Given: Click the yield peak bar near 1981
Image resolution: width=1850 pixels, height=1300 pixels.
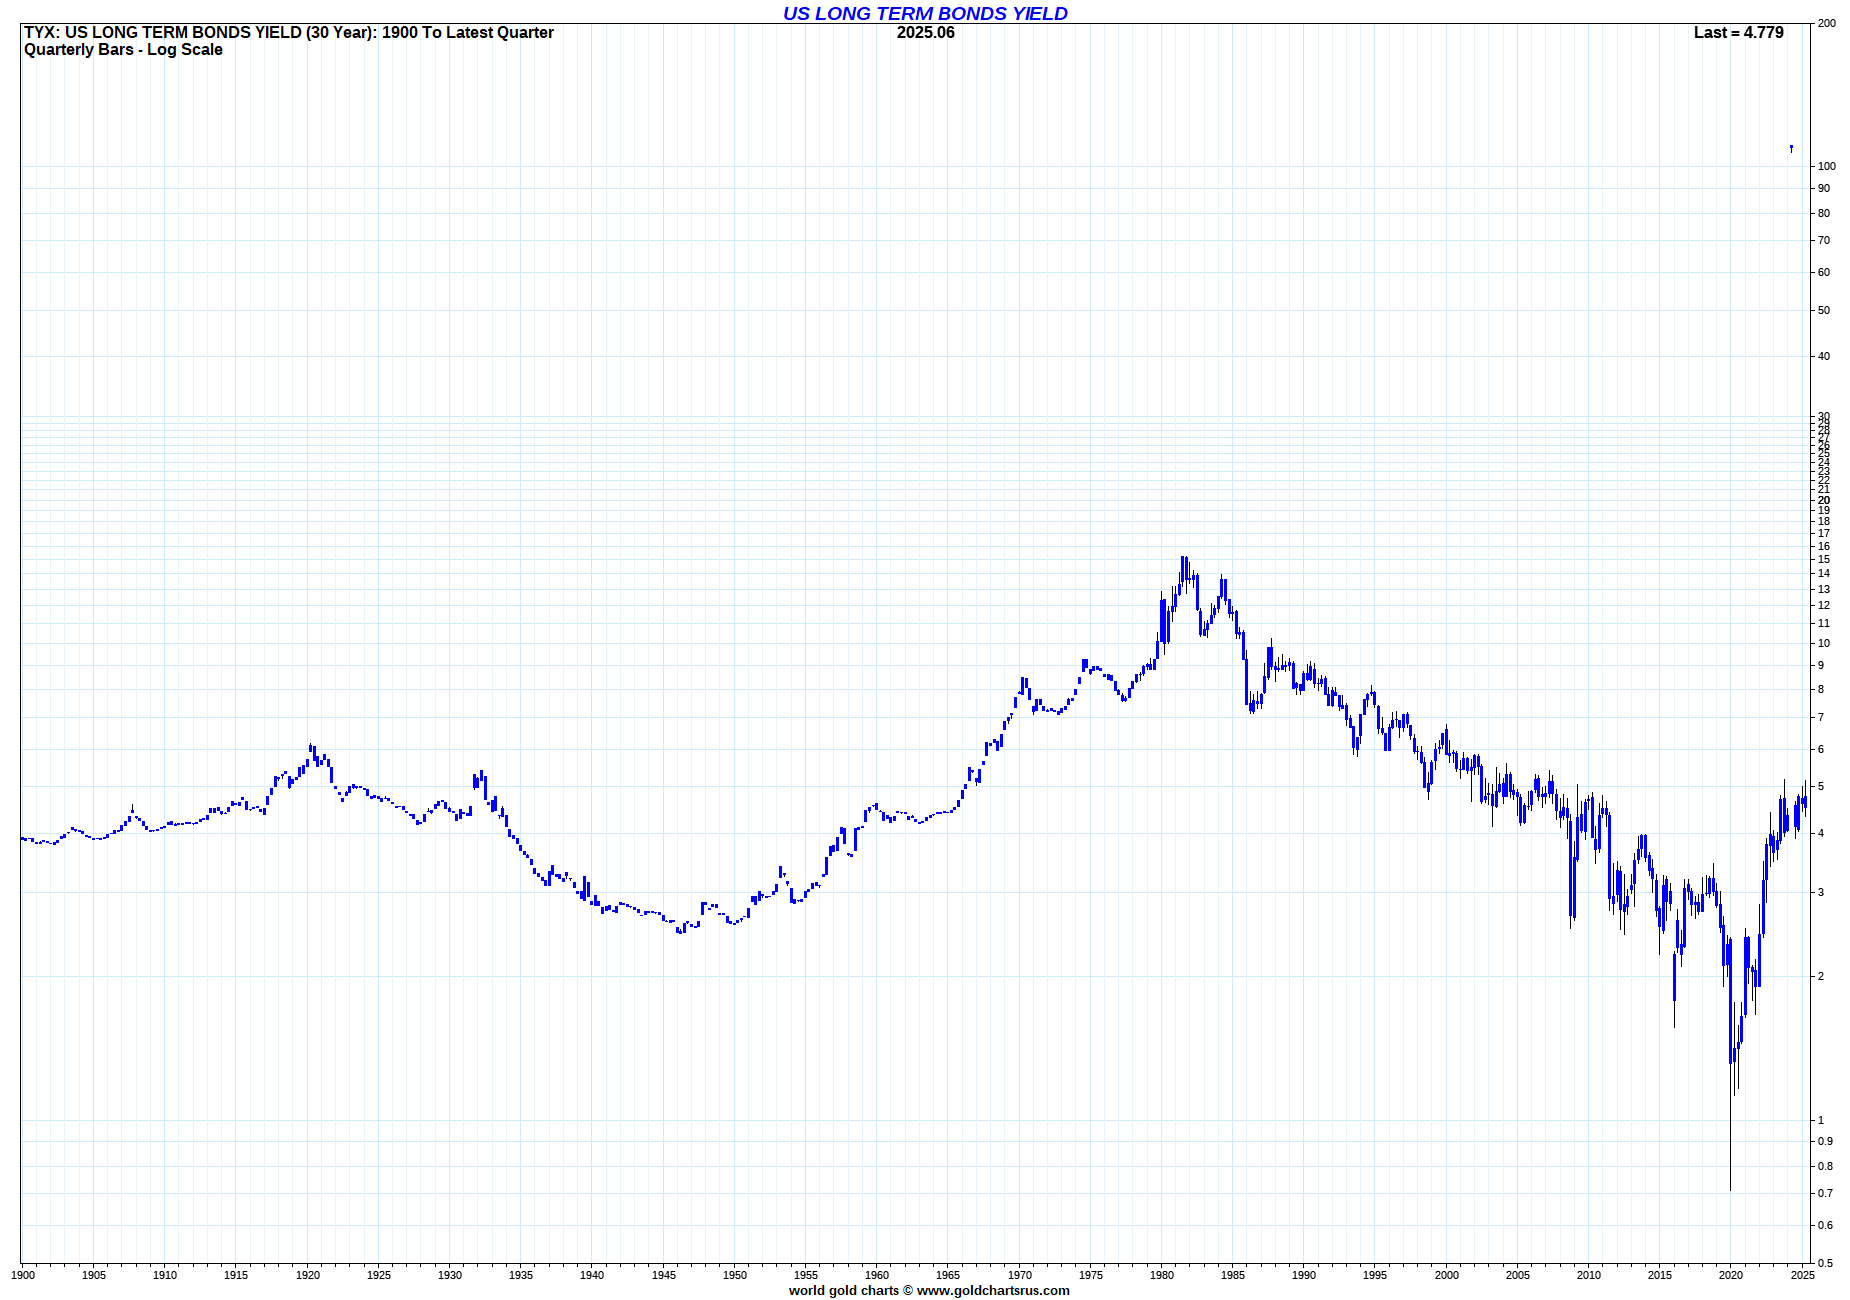Looking at the screenshot, I should (1183, 562).
